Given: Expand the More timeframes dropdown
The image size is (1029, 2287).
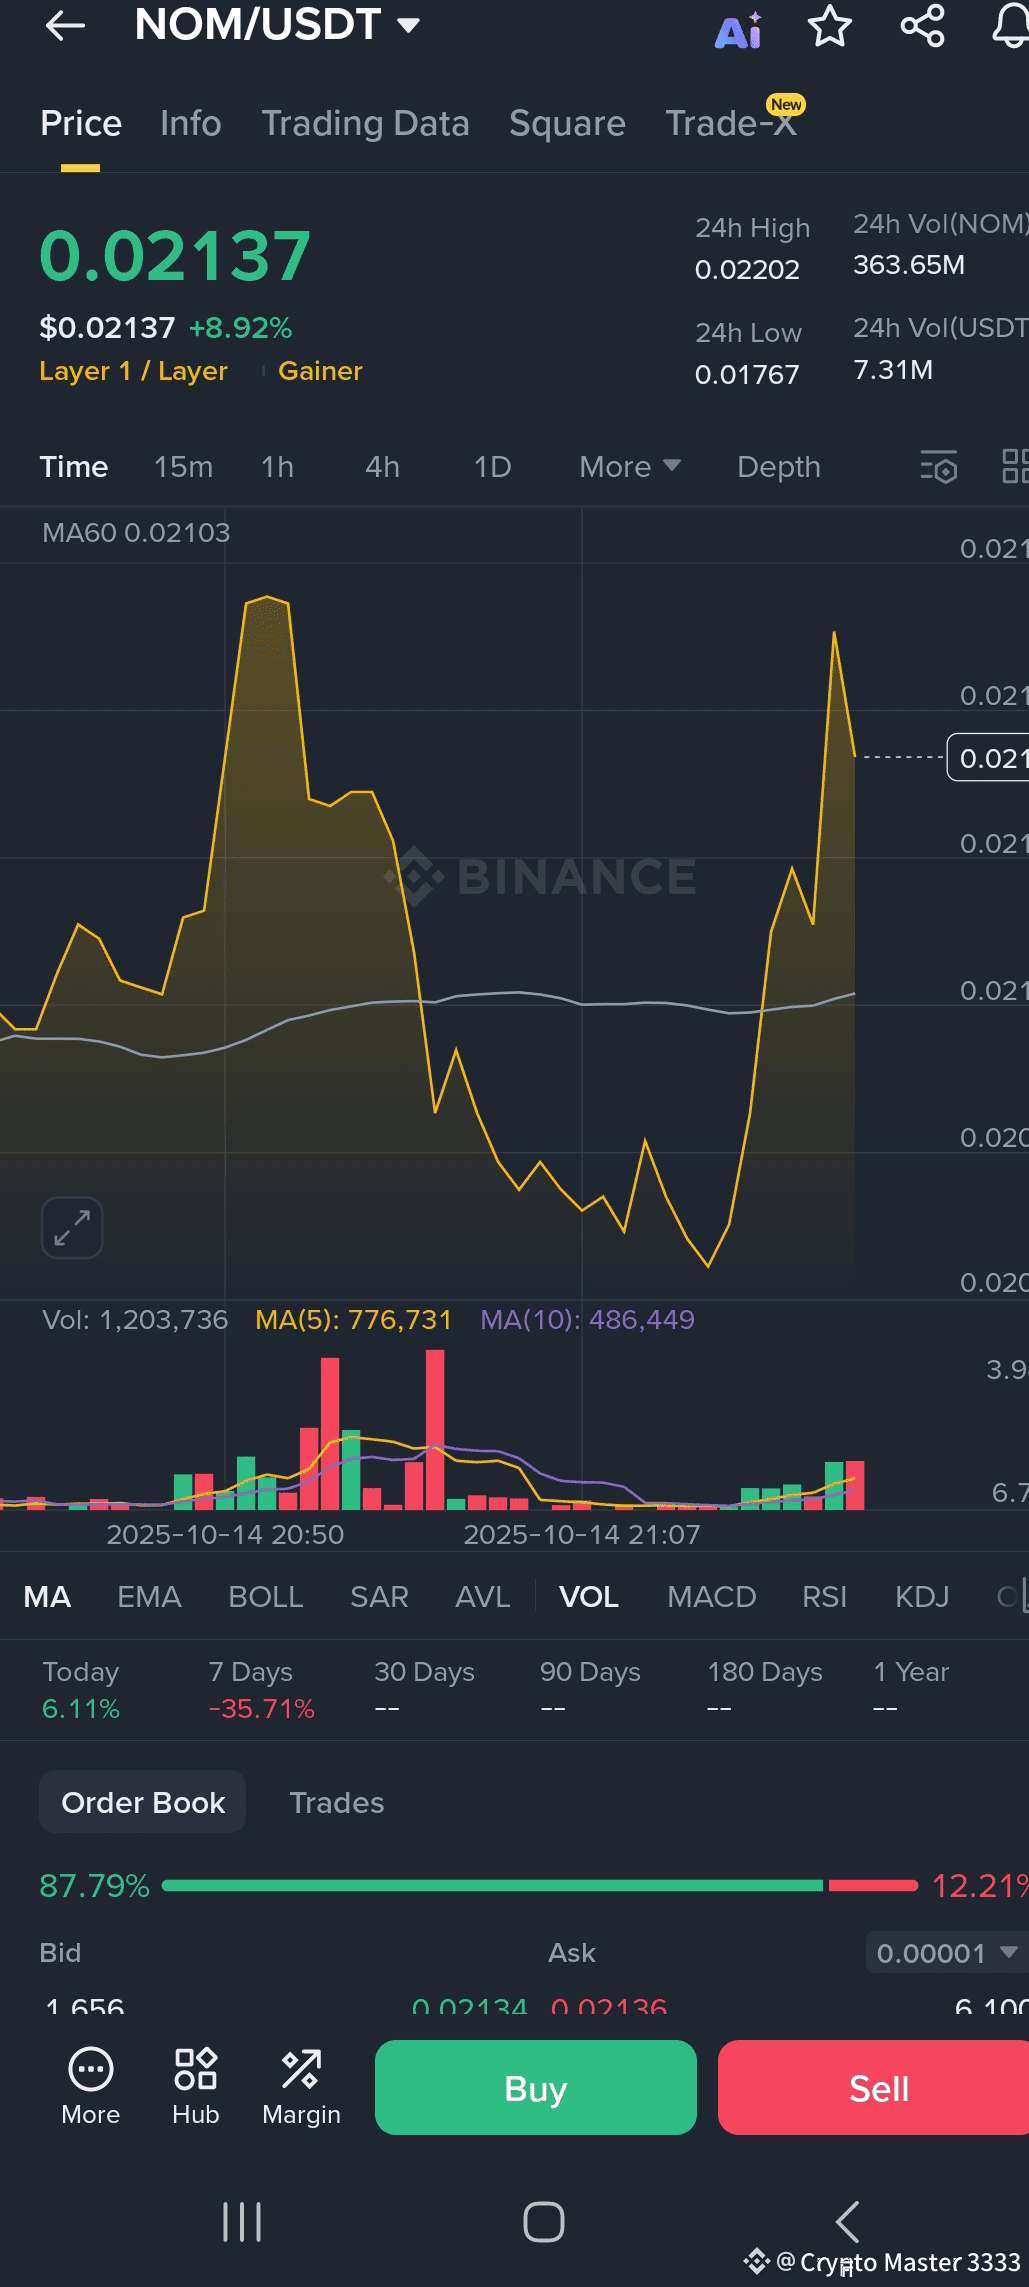Looking at the screenshot, I should pyautogui.click(x=630, y=466).
